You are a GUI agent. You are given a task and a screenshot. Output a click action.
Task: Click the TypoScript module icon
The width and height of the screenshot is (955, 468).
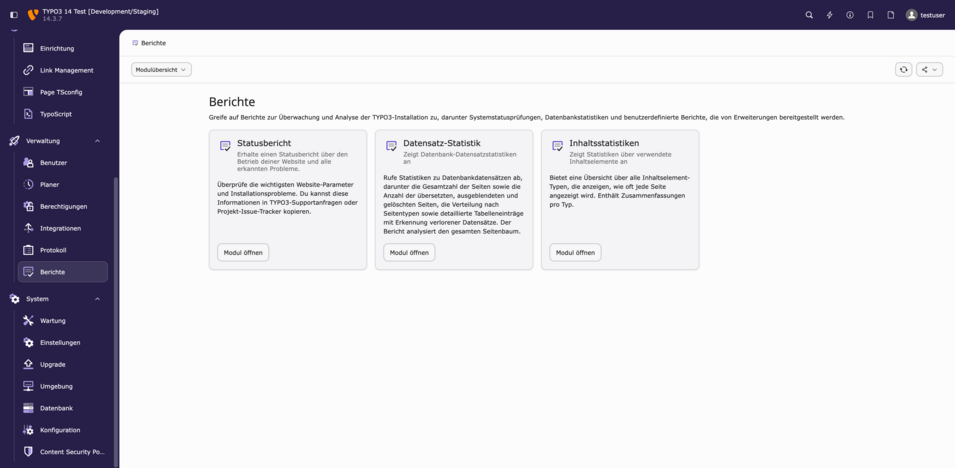28,114
